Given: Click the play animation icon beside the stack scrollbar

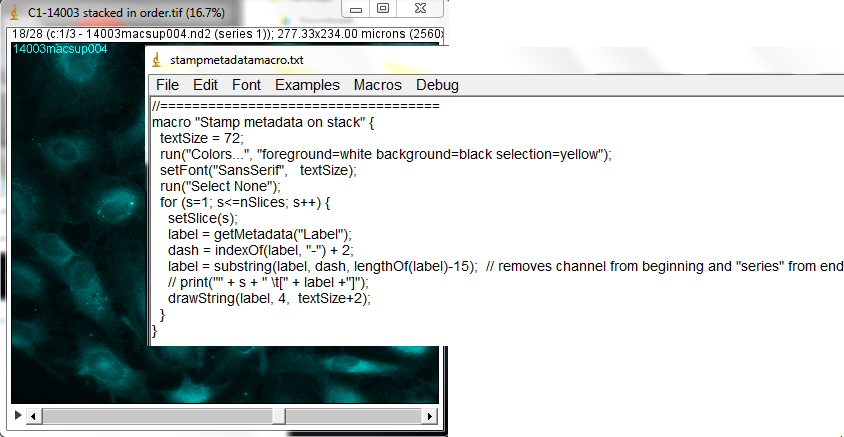Looking at the screenshot, I should [17, 415].
